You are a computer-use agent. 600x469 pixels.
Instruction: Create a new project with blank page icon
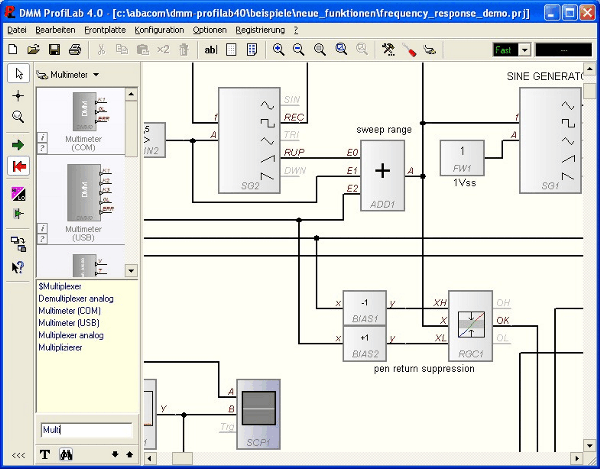click(x=13, y=49)
